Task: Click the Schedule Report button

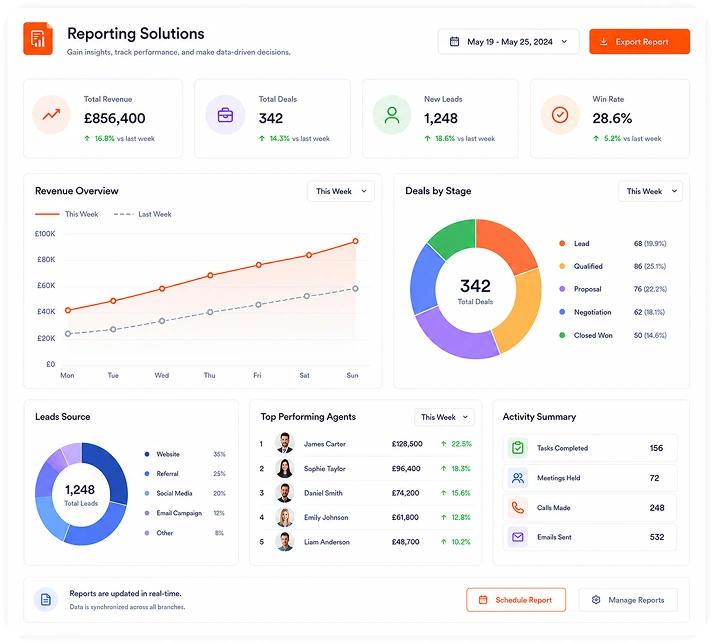Action: click(x=516, y=600)
